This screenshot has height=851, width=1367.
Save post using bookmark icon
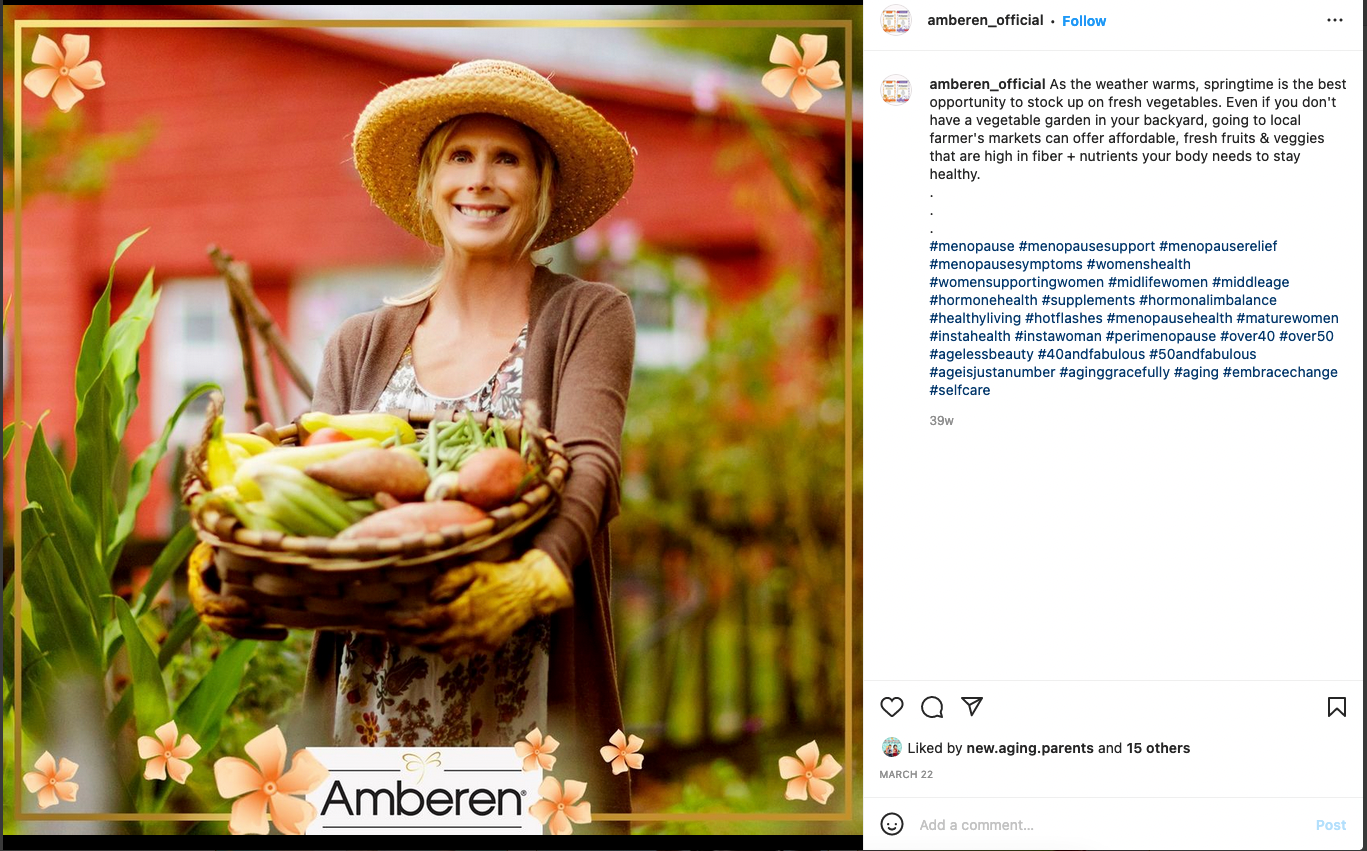[1336, 707]
